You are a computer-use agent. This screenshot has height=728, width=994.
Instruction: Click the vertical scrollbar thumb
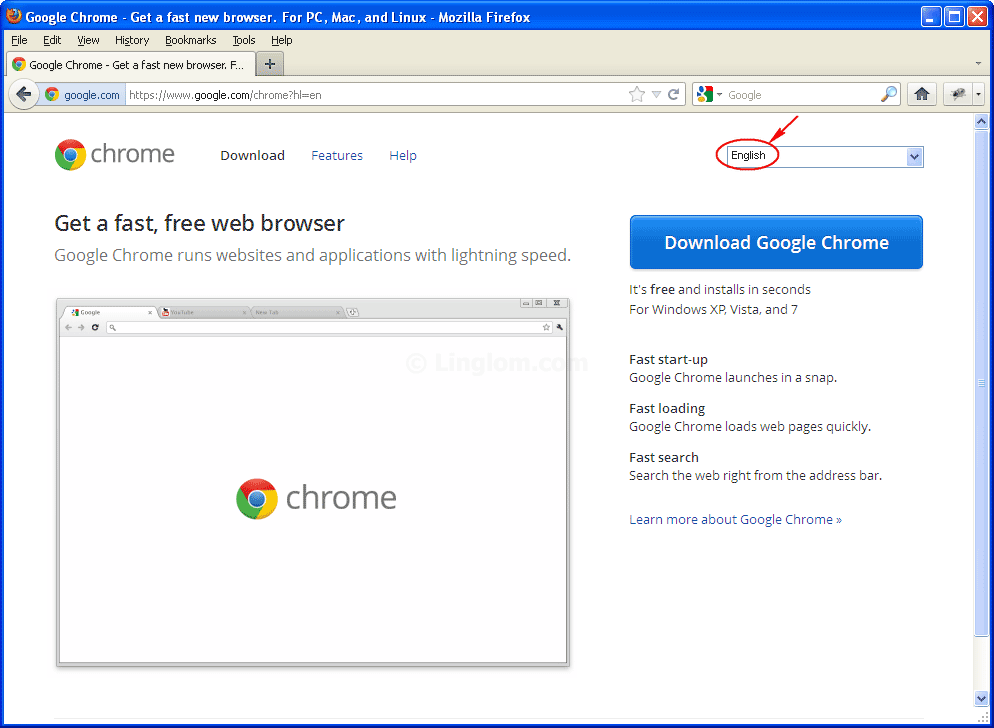981,382
